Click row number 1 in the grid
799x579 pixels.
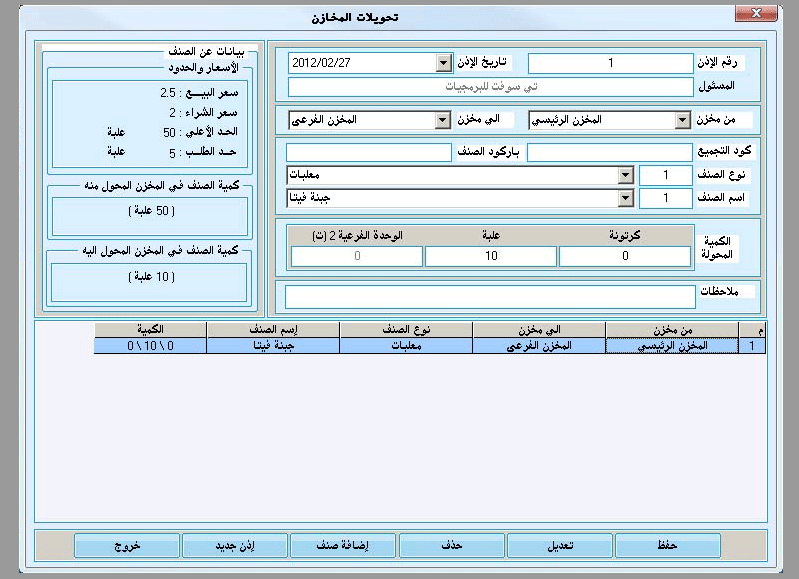[x=752, y=346]
